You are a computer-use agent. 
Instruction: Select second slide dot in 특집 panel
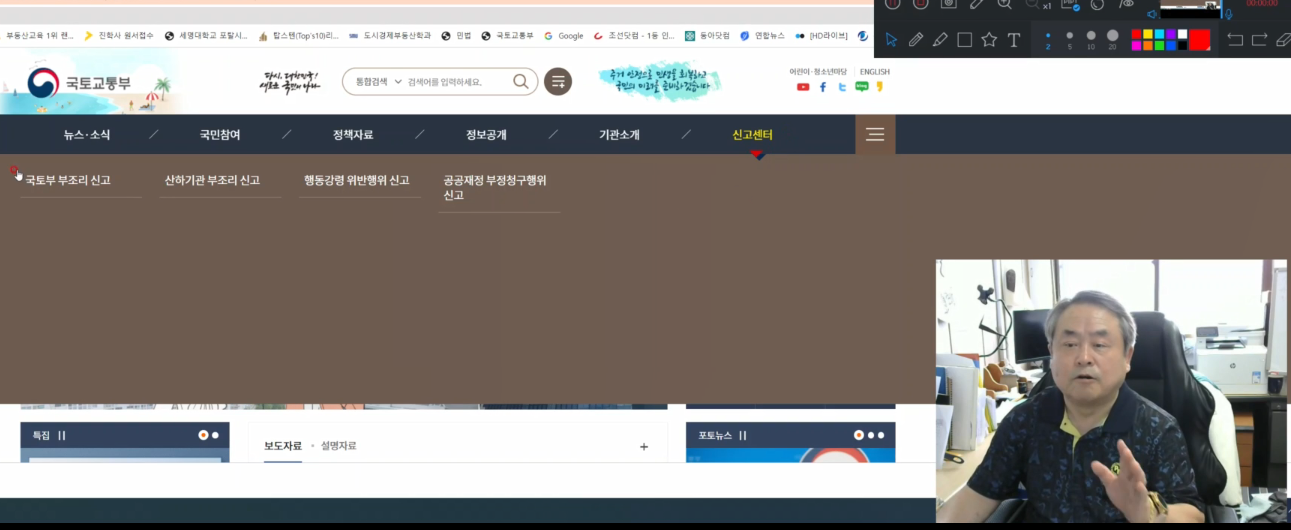215,436
